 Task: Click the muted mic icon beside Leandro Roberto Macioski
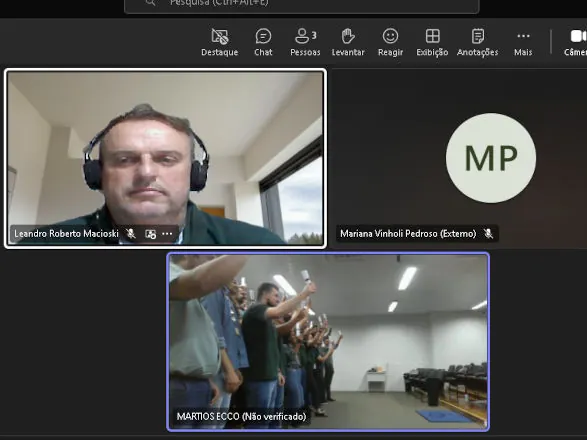[131, 234]
